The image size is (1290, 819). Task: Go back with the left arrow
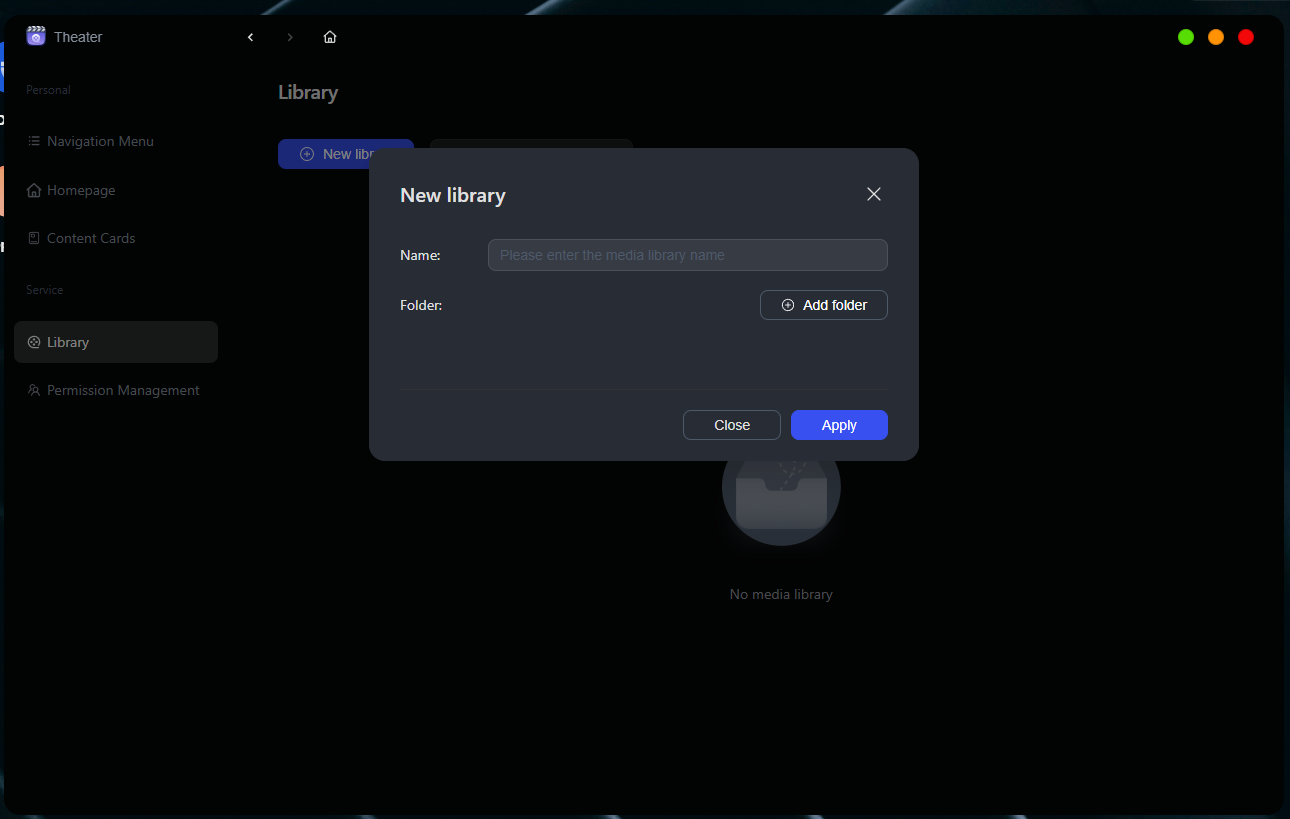click(x=250, y=37)
